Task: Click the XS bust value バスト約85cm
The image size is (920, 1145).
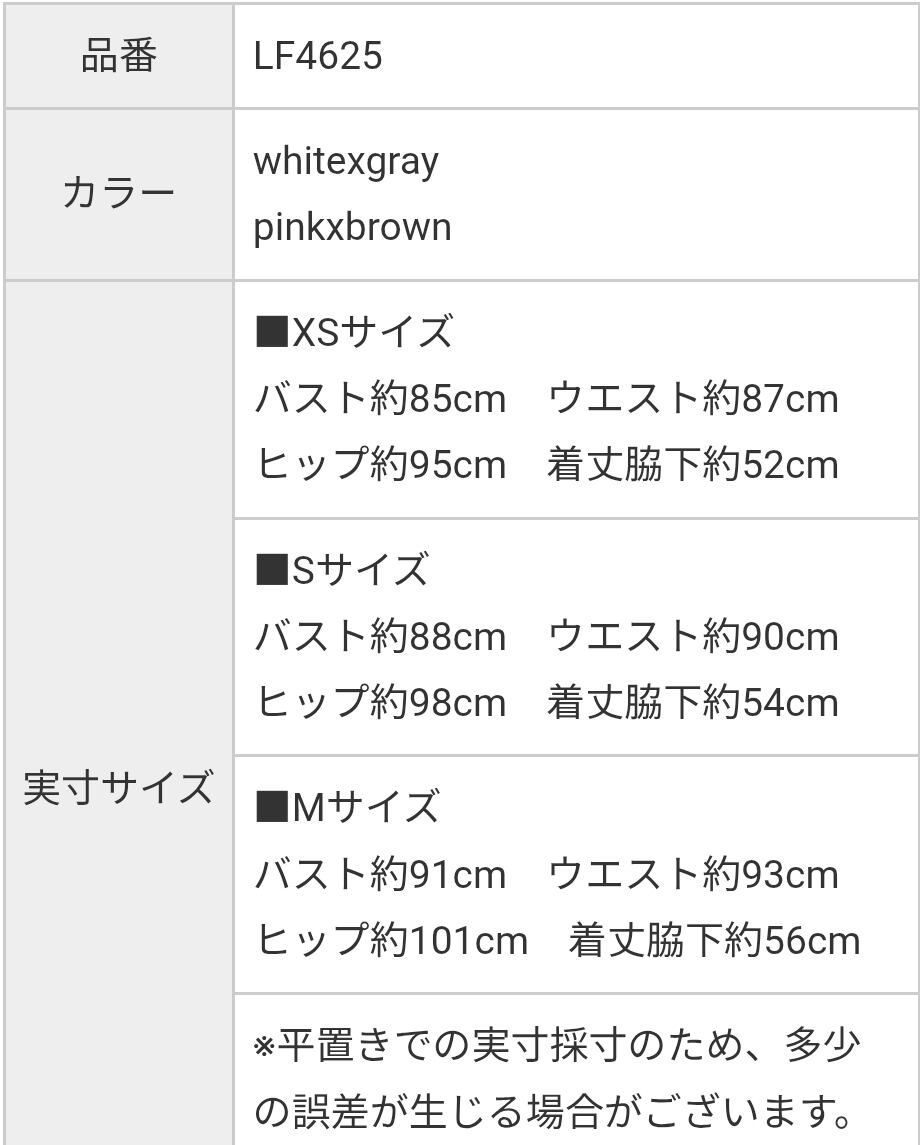Action: coord(380,399)
